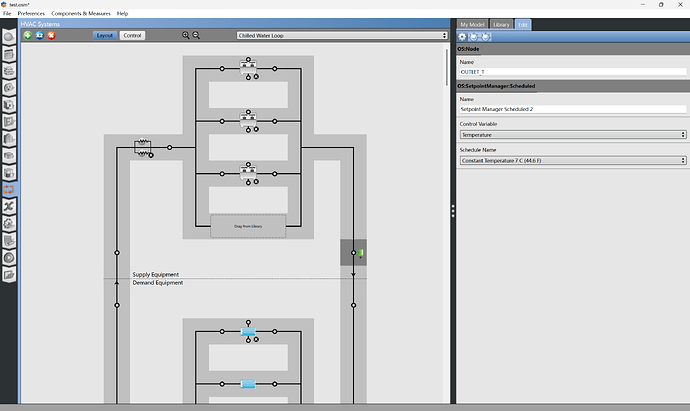Open the Facility tab in left sidebar
The width and height of the screenshot is (690, 411).
(9, 139)
